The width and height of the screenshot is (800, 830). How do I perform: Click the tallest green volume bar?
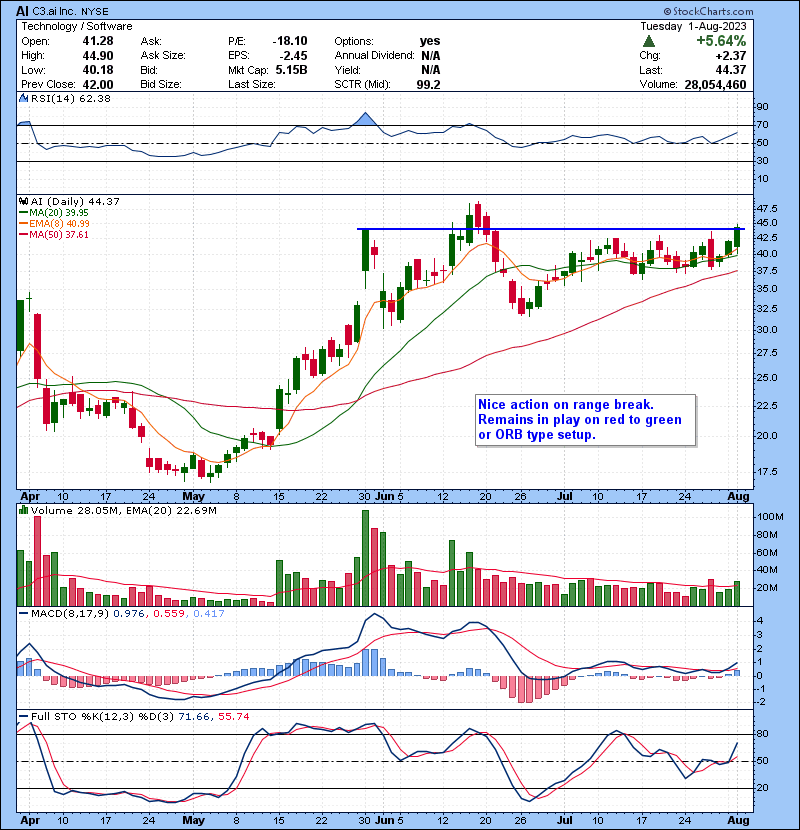tap(365, 558)
